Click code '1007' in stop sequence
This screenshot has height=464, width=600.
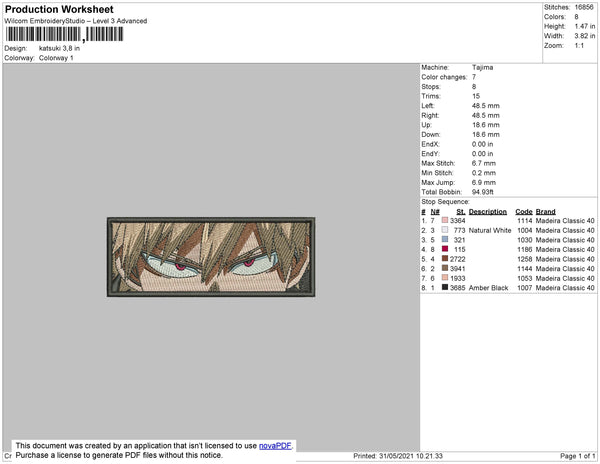point(525,288)
